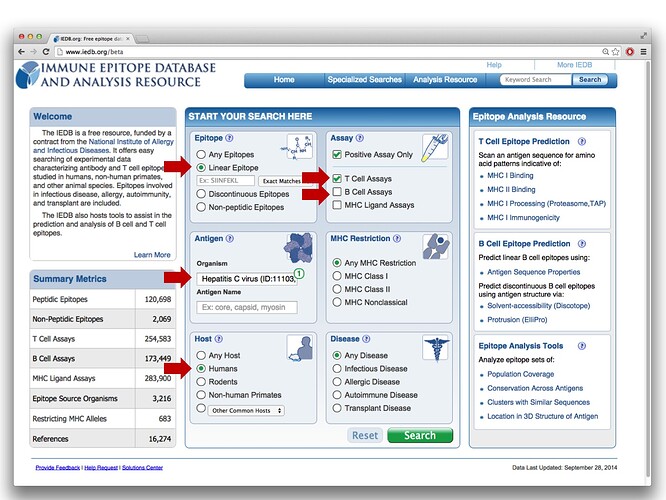The width and height of the screenshot is (666, 500).
Task: Click the Antigen Name input field
Action: (x=246, y=307)
